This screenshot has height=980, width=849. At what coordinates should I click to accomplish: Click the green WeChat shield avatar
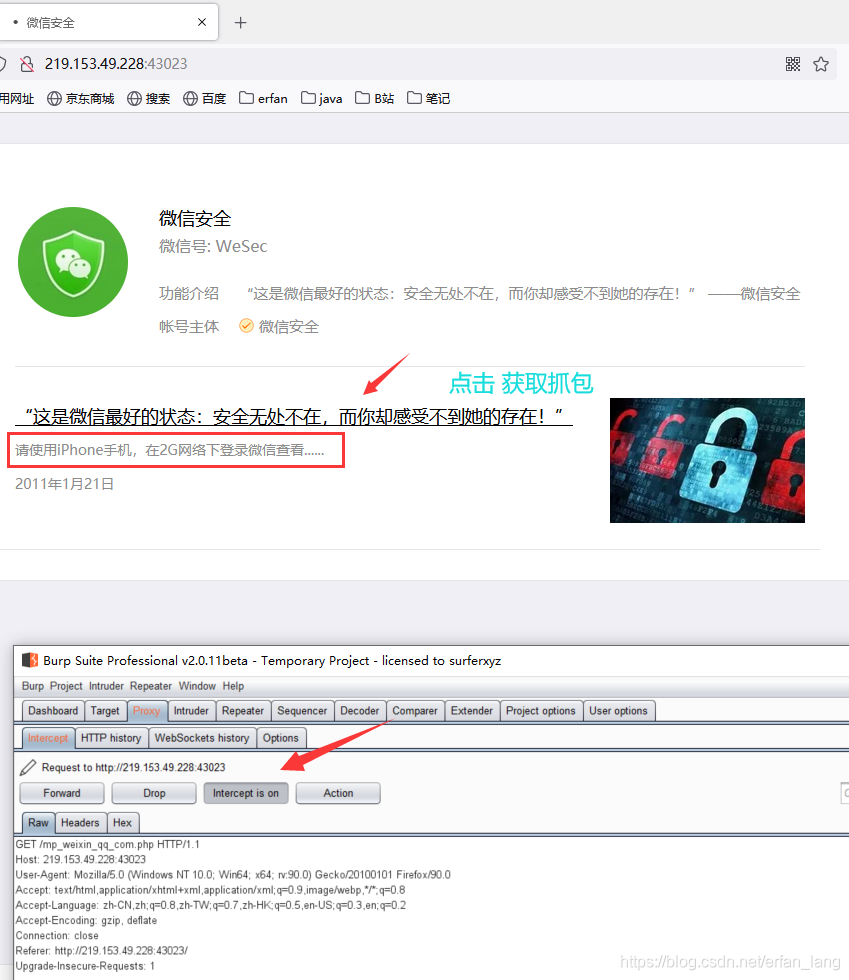pos(73,262)
